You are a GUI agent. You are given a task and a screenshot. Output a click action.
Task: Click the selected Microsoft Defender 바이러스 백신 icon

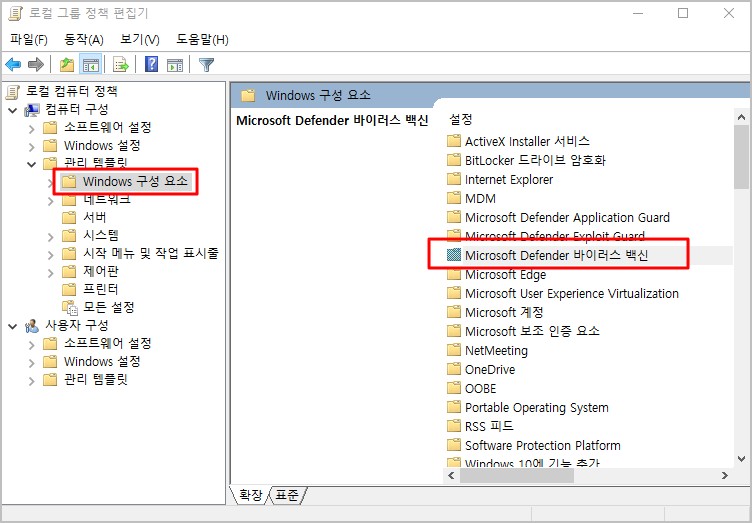coord(454,255)
